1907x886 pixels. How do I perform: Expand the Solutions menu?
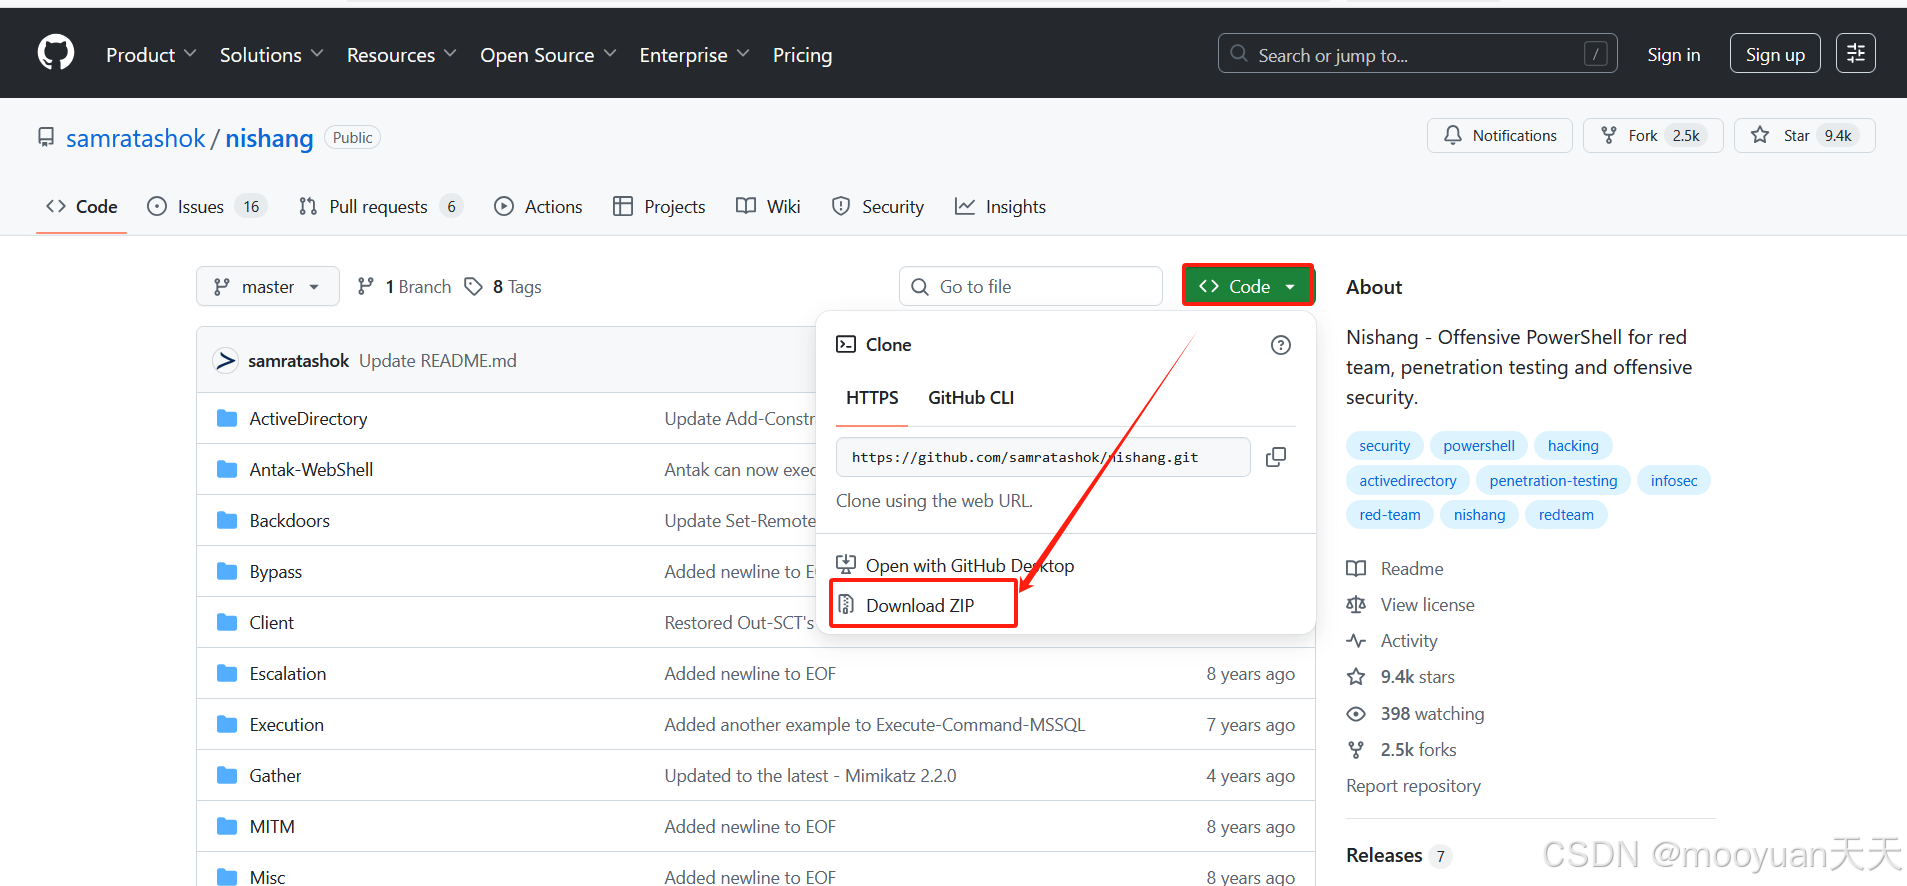(271, 55)
